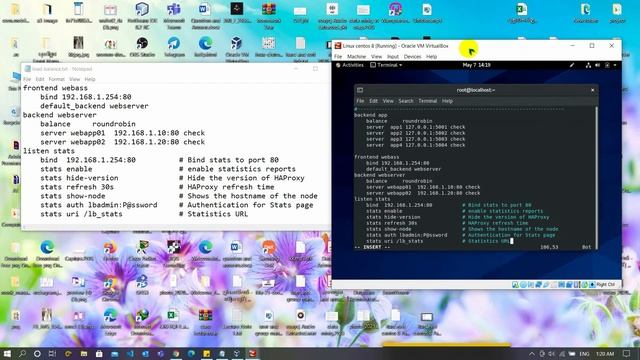The image size is (640, 360).
Task: Open Devices menu in VirtualBox window
Action: coord(412,56)
